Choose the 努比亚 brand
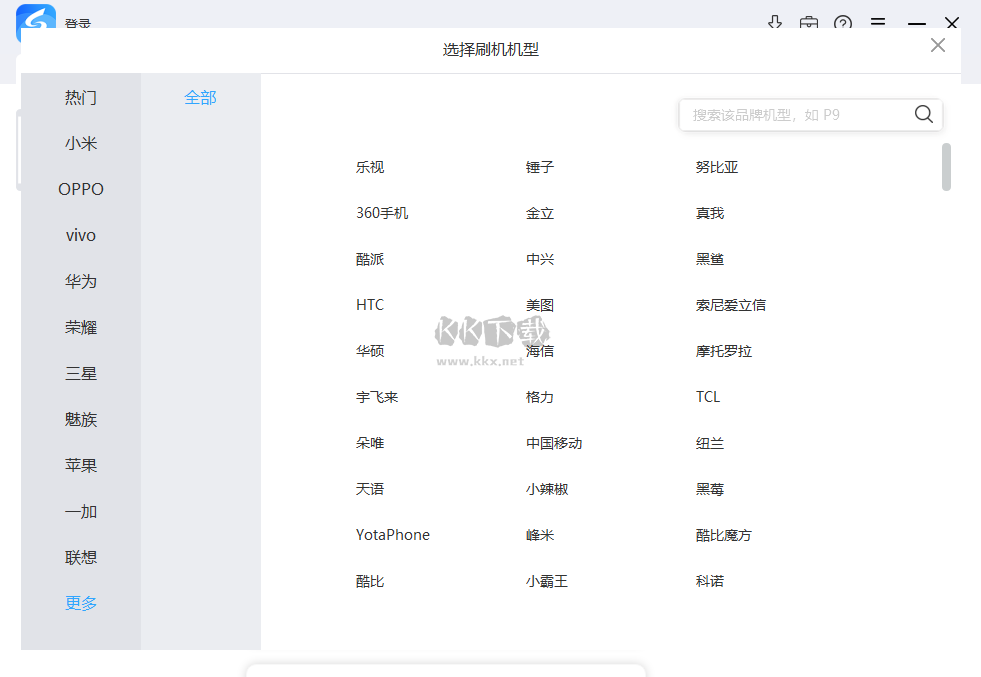The image size is (981, 677). click(x=717, y=167)
